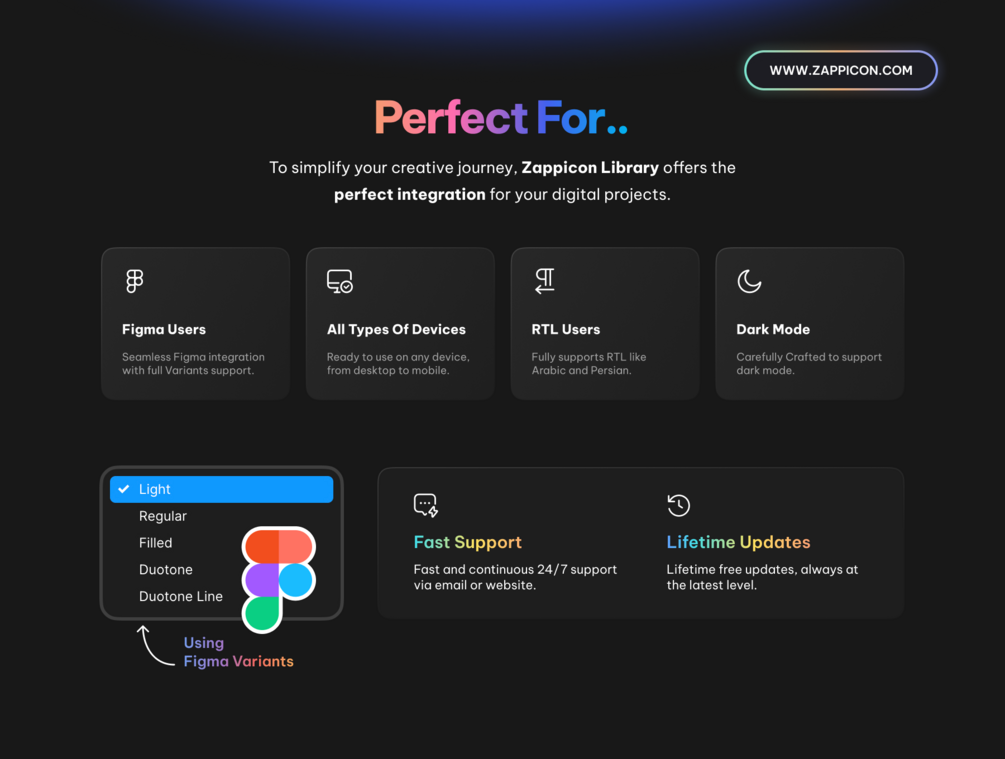Click the All Types Of Devices title
Image resolution: width=1005 pixels, height=759 pixels.
[x=396, y=329]
